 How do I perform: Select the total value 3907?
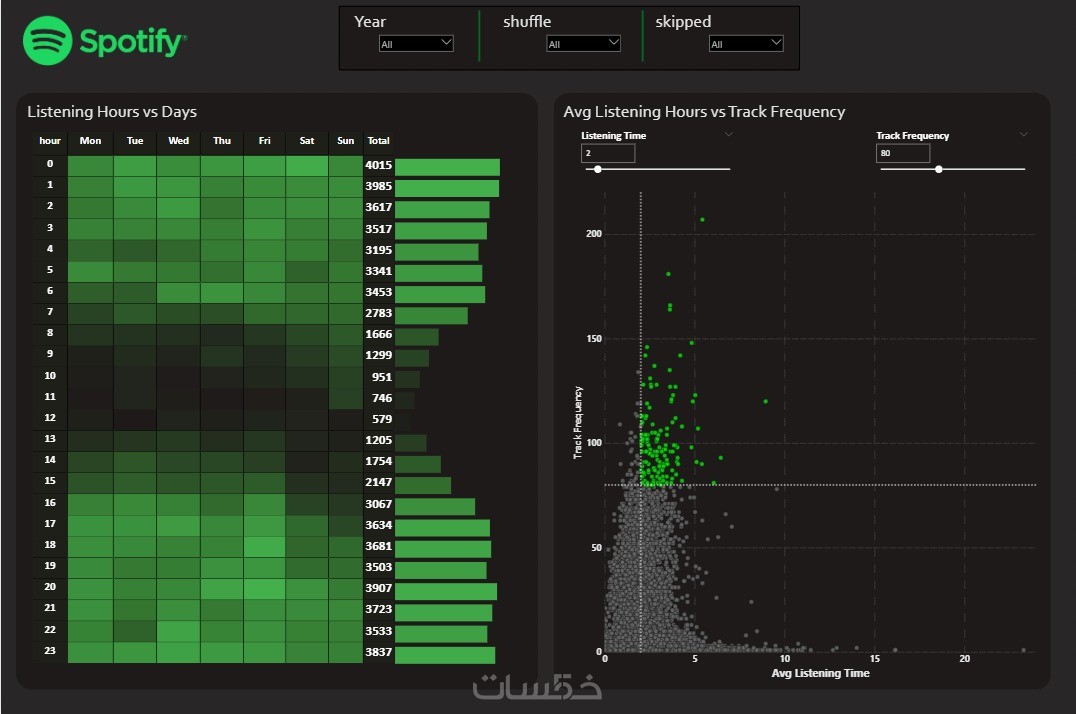tap(378, 588)
